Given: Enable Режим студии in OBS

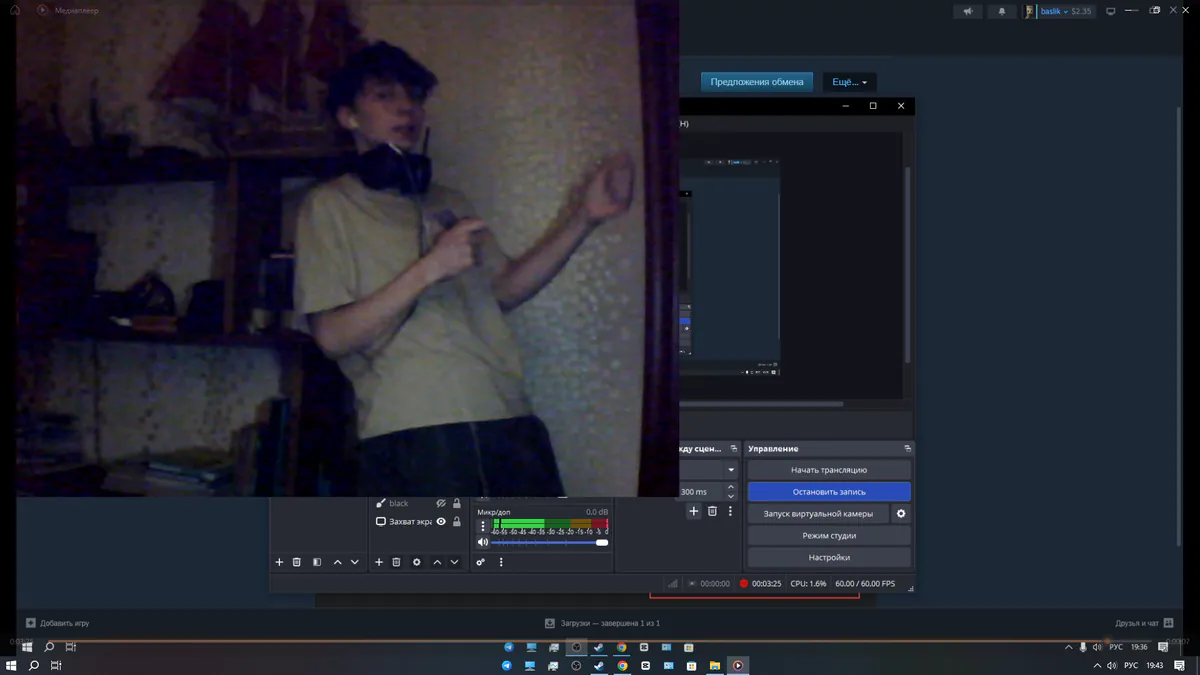Looking at the screenshot, I should coord(829,536).
